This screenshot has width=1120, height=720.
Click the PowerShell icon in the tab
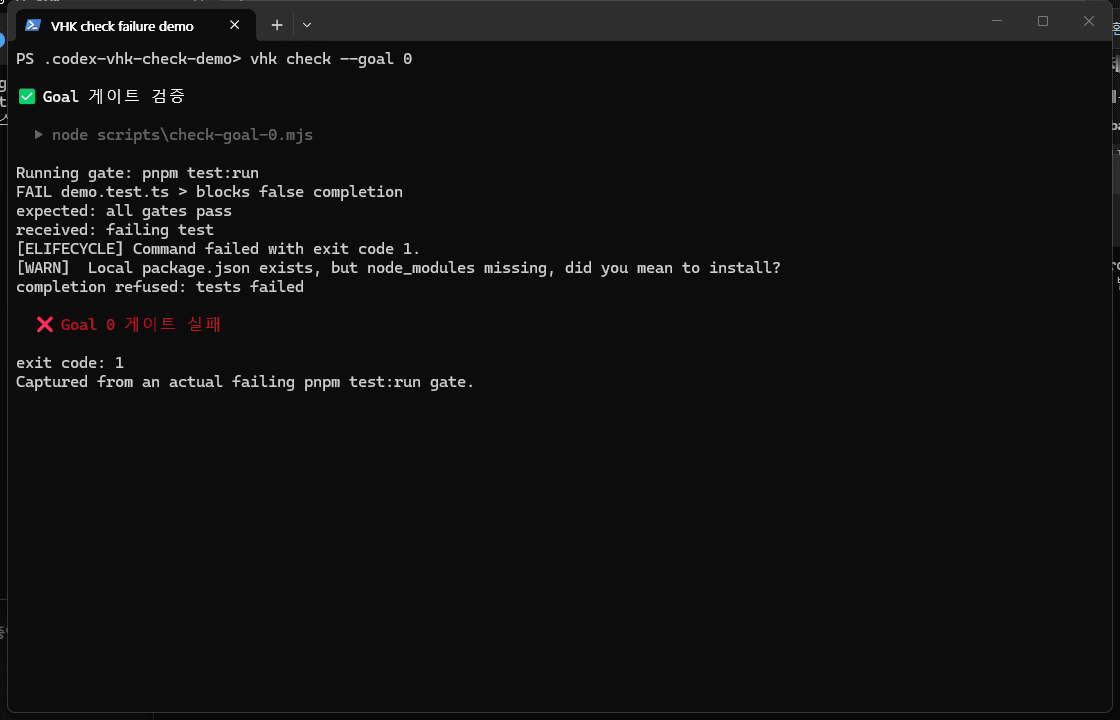pos(33,26)
